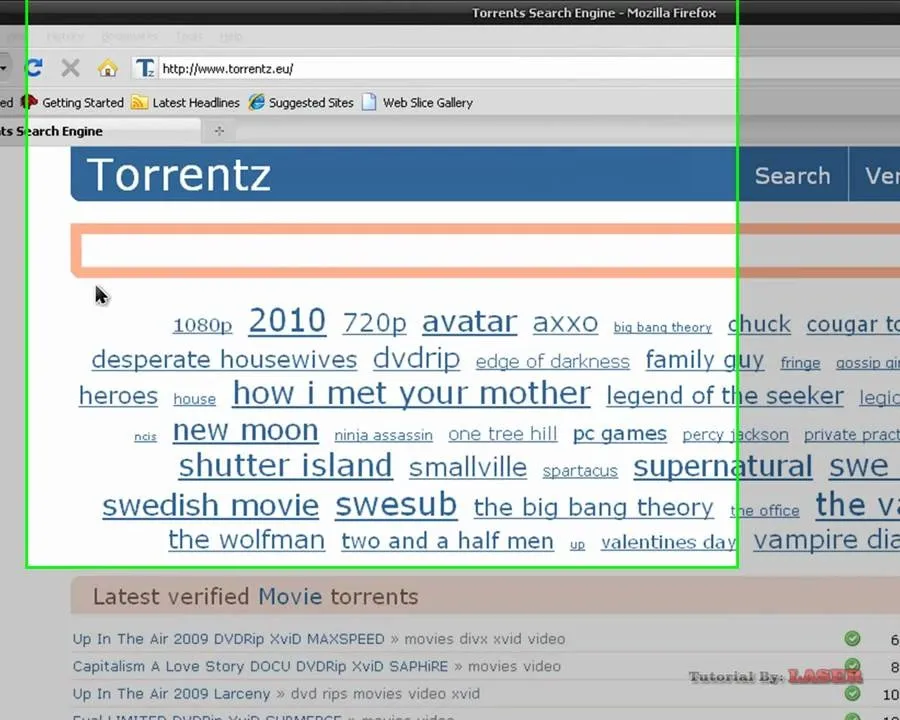The height and width of the screenshot is (720, 900).
Task: Open the wolfman tag link
Action: click(x=247, y=540)
